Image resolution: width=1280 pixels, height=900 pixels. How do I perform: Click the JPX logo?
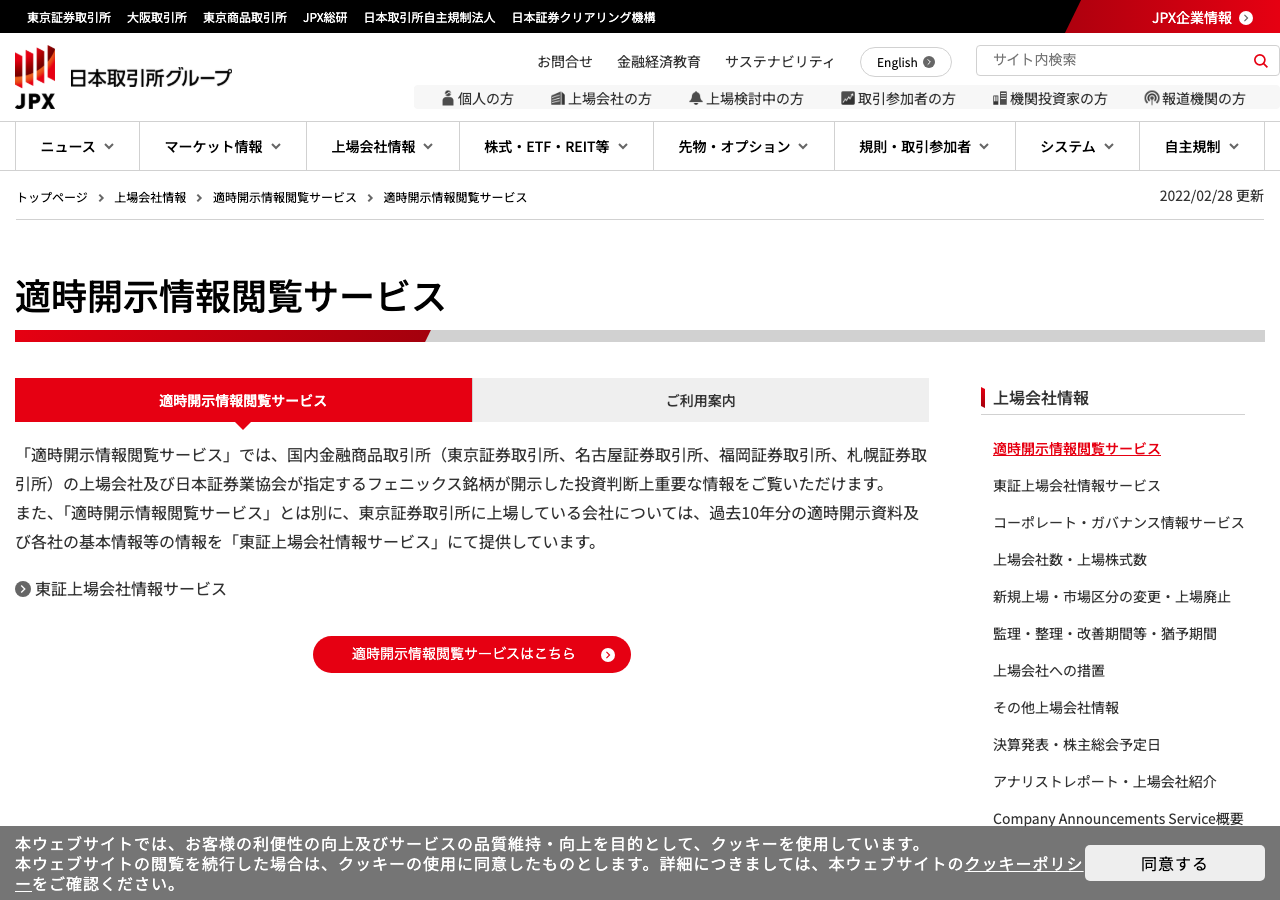[123, 77]
